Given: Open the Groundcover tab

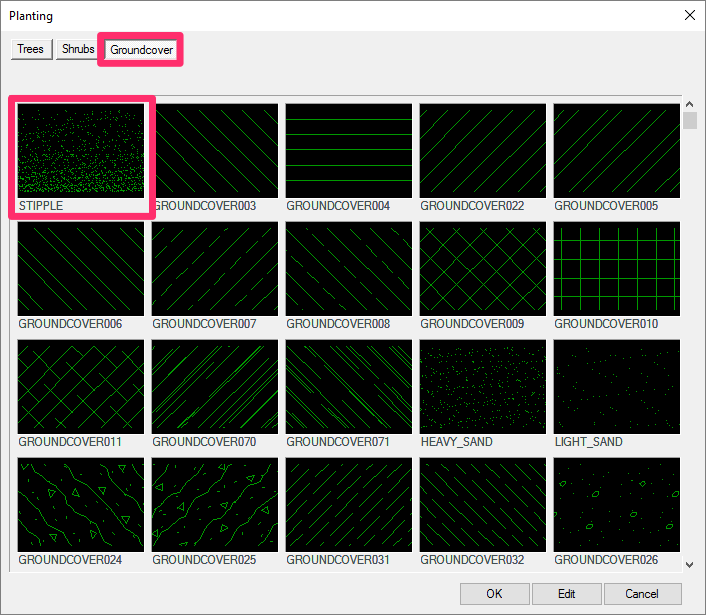Looking at the screenshot, I should [x=141, y=50].
